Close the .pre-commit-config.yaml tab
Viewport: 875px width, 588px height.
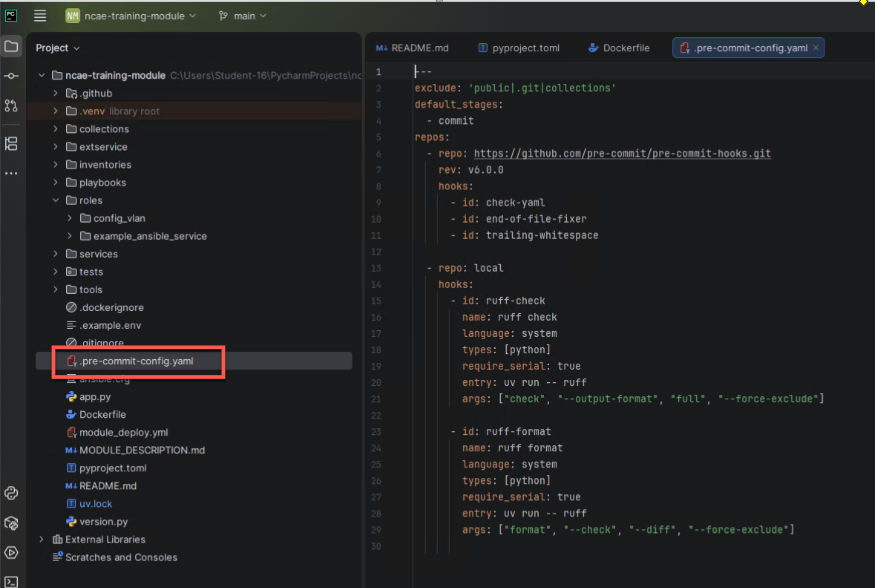pyautogui.click(x=816, y=48)
